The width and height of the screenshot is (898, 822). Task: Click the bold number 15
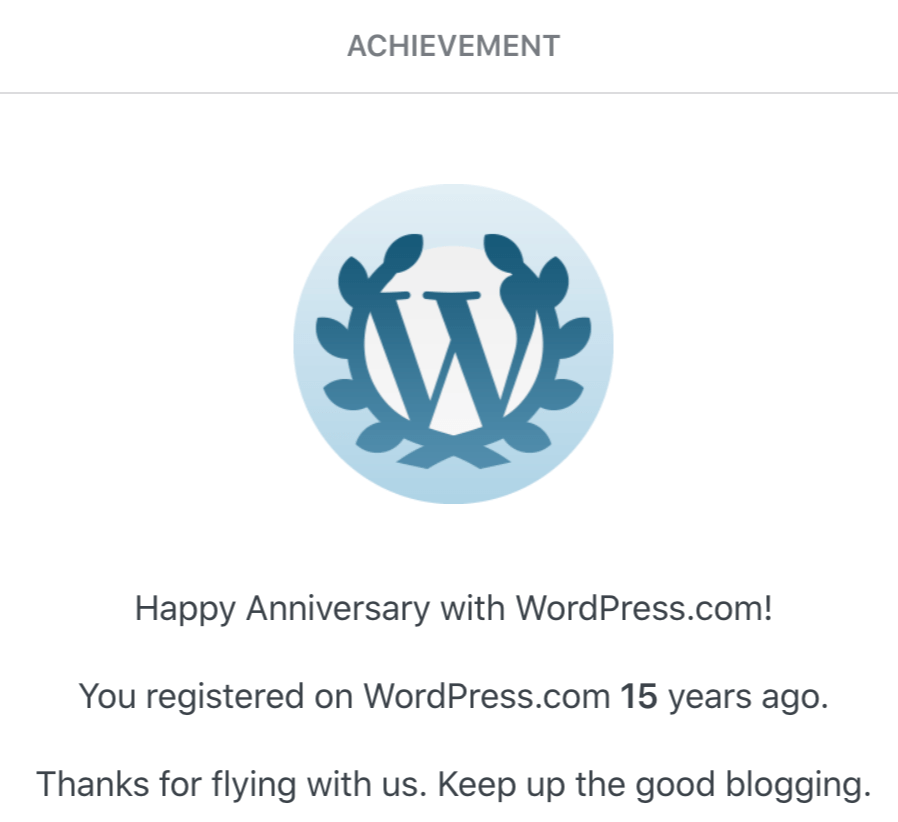click(639, 696)
